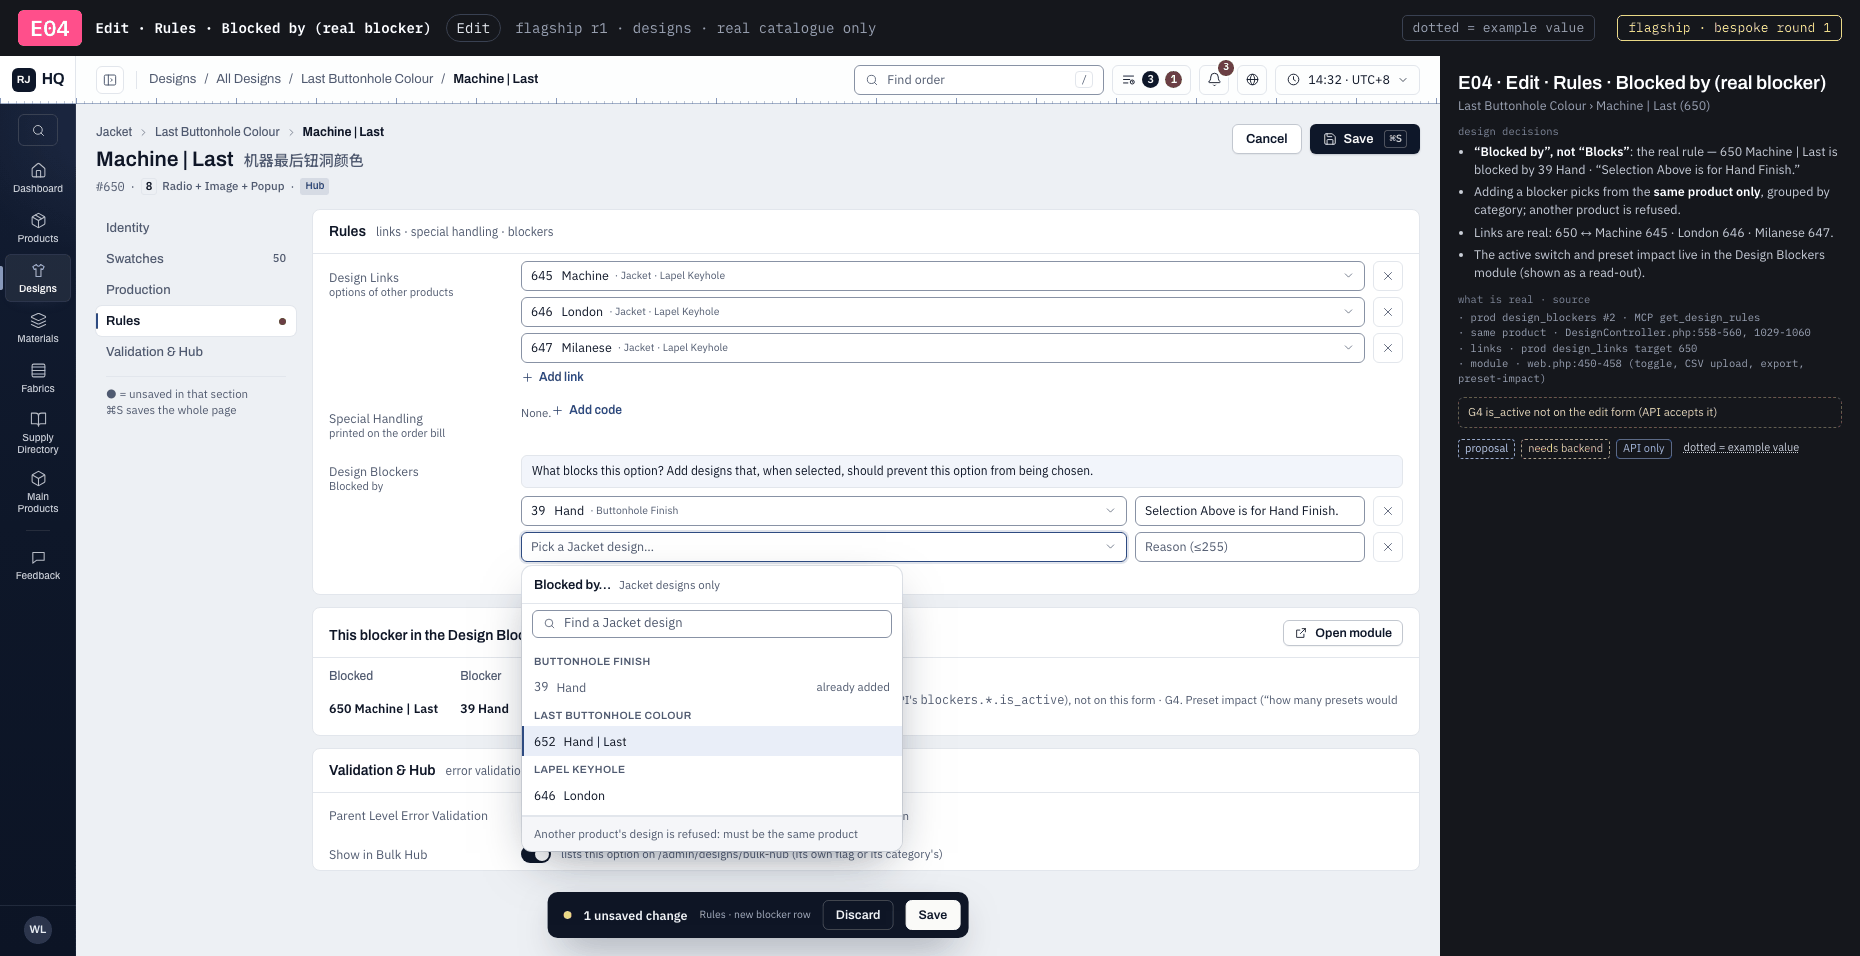
Task: Remove the 645 Machine design link
Action: [1388, 276]
